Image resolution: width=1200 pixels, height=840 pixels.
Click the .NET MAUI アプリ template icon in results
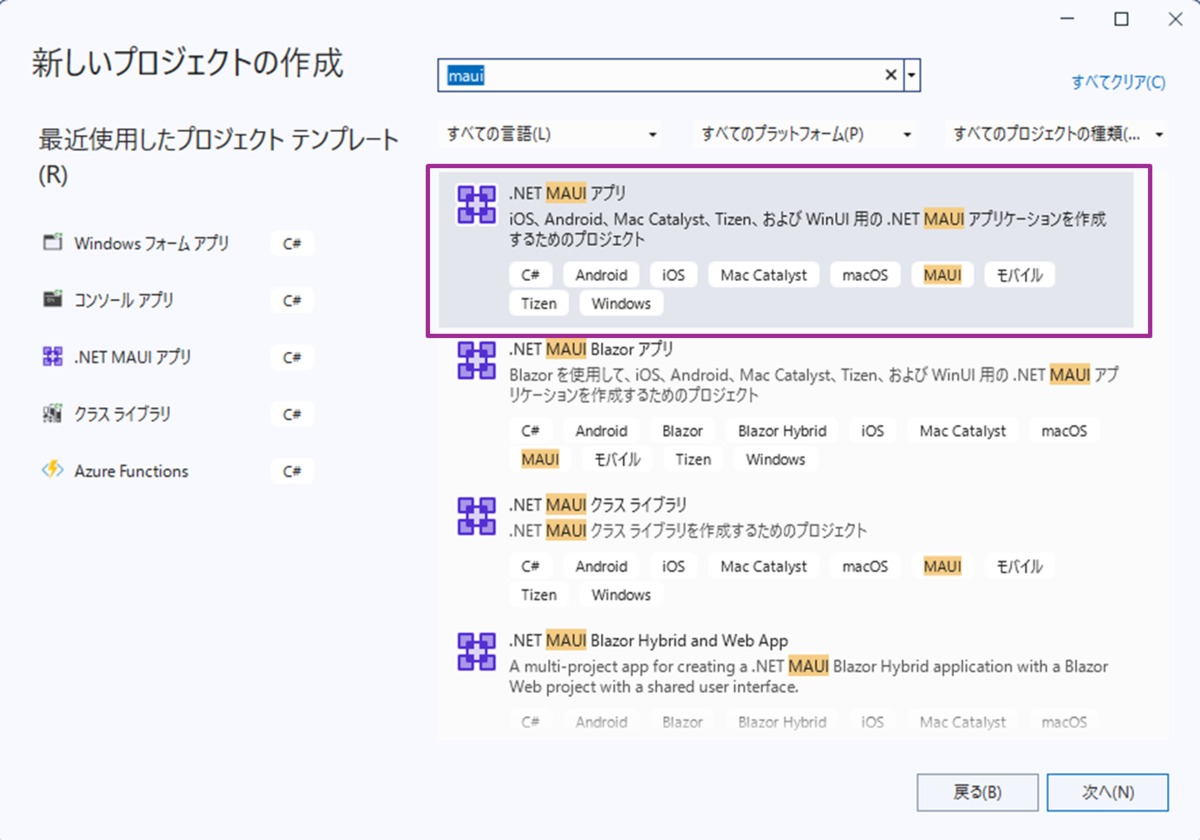point(476,205)
